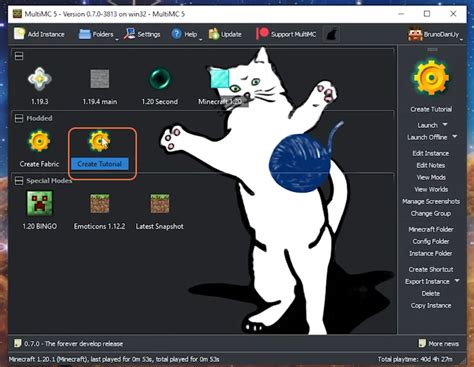The width and height of the screenshot is (474, 367).
Task: Click the MultiMC title bar app icon
Action: [17, 14]
